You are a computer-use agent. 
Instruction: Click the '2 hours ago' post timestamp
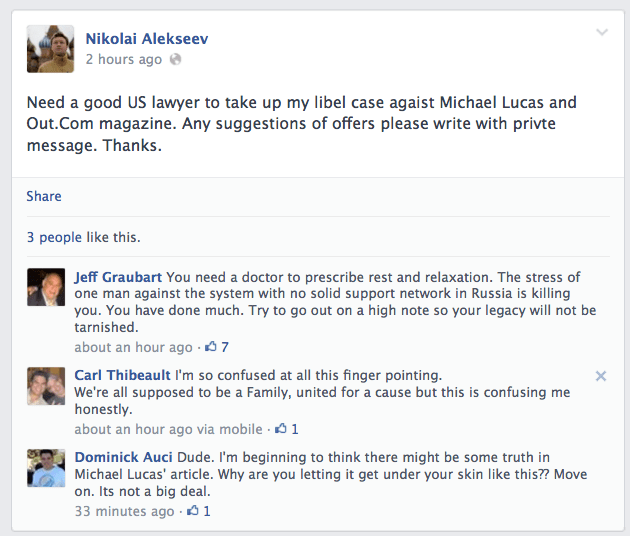[124, 59]
